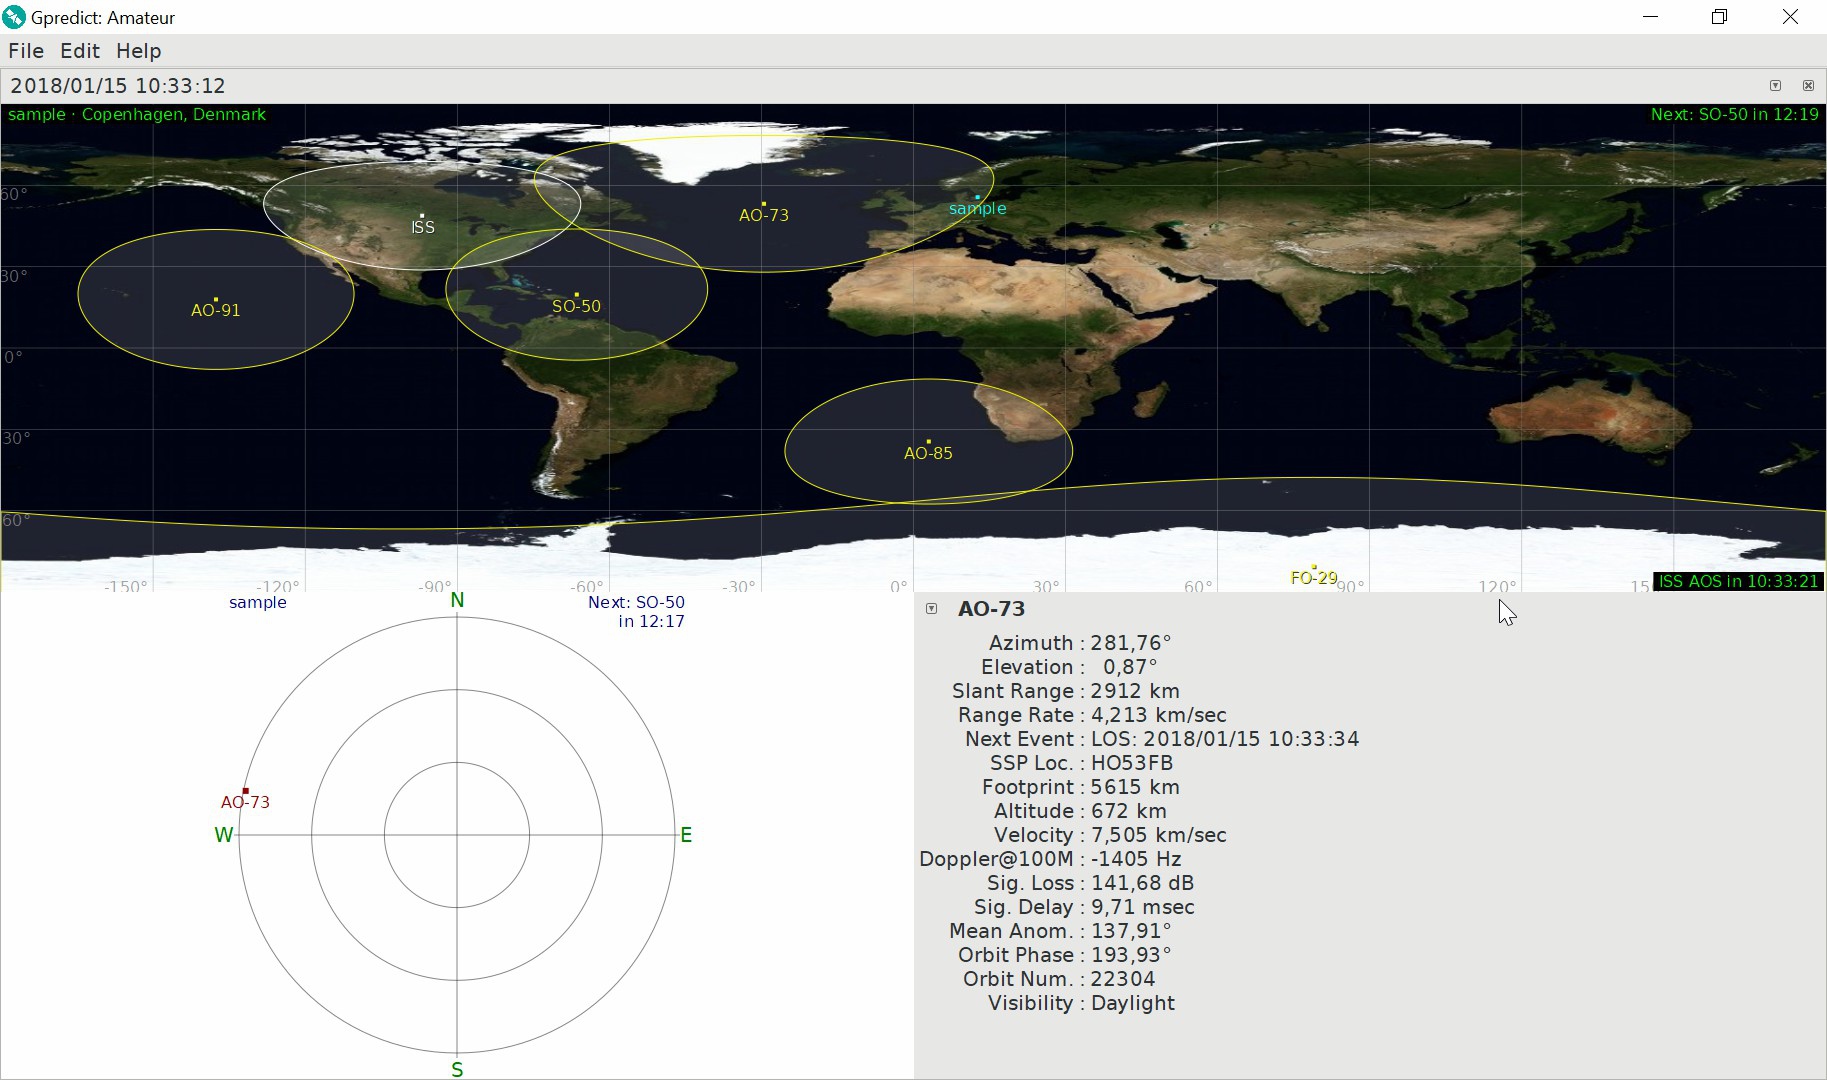Click 'Next: SO-50 in 12:17' in polar view
The image size is (1827, 1080).
(x=637, y=612)
